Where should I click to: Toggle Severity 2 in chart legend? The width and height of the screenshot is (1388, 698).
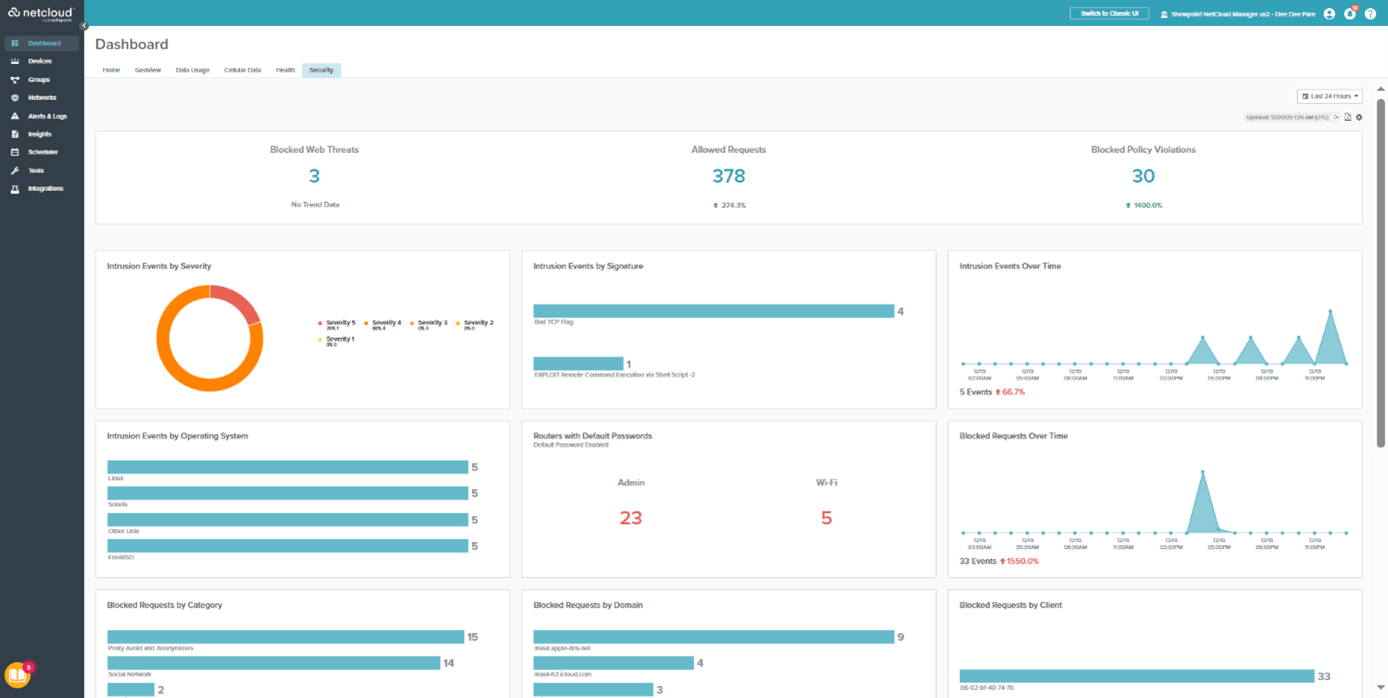(x=475, y=325)
